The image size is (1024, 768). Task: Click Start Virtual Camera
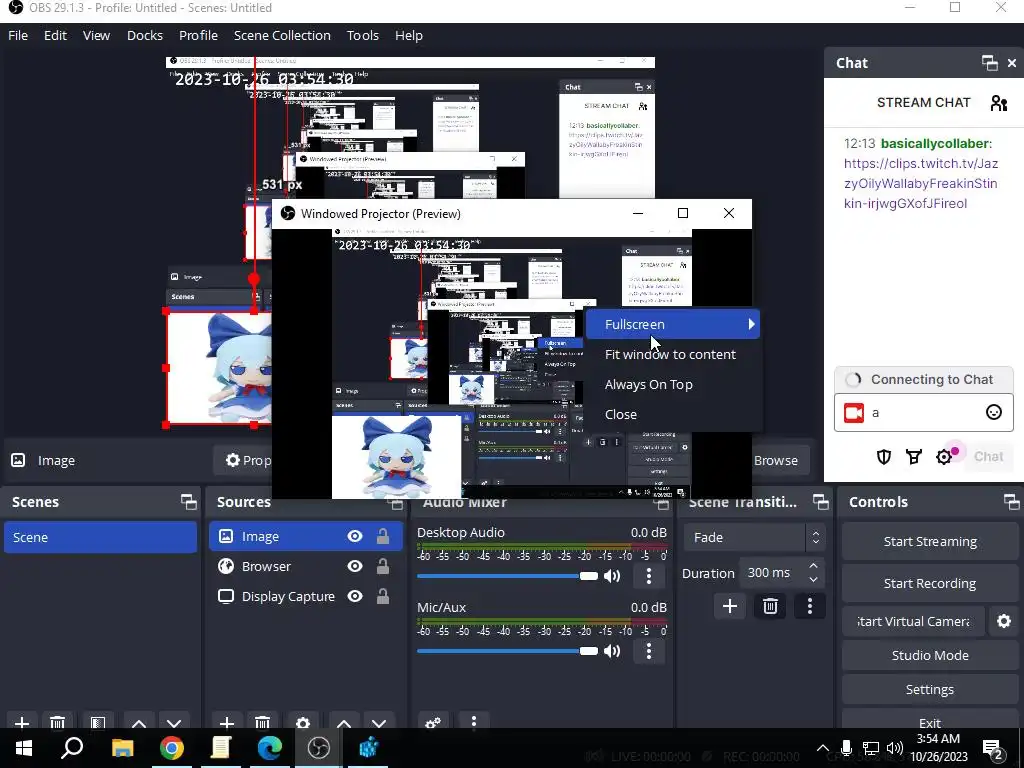point(913,621)
